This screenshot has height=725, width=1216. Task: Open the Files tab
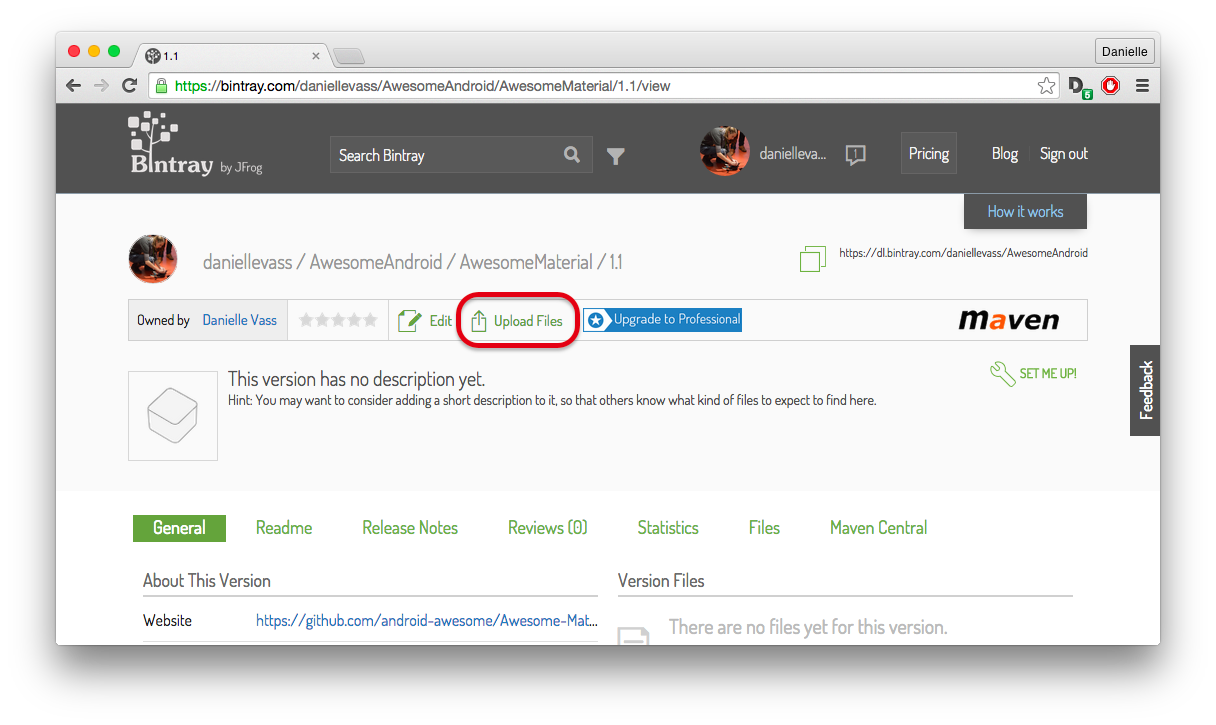pyautogui.click(x=764, y=528)
